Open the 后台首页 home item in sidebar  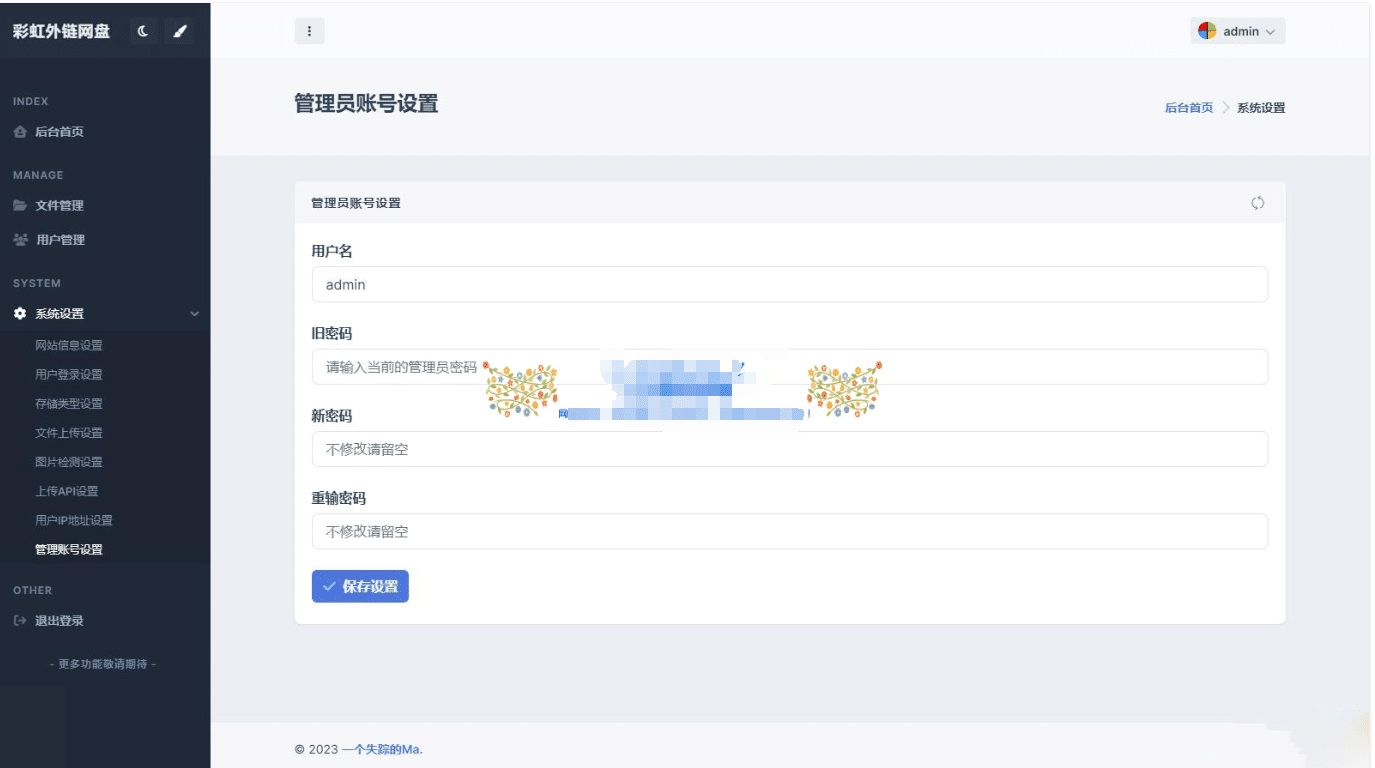point(59,132)
